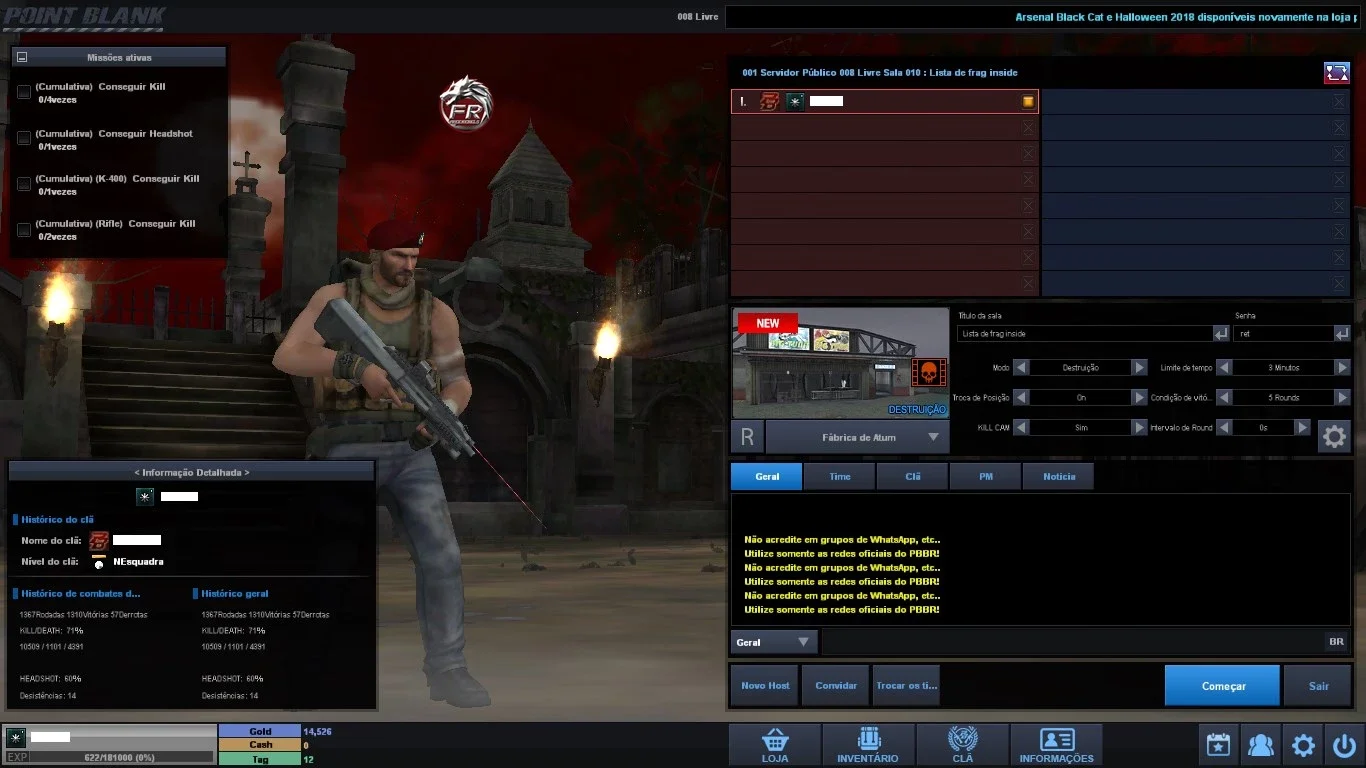1366x768 pixels.
Task: Click left arrow for Condição de vitória
Action: tap(1224, 397)
